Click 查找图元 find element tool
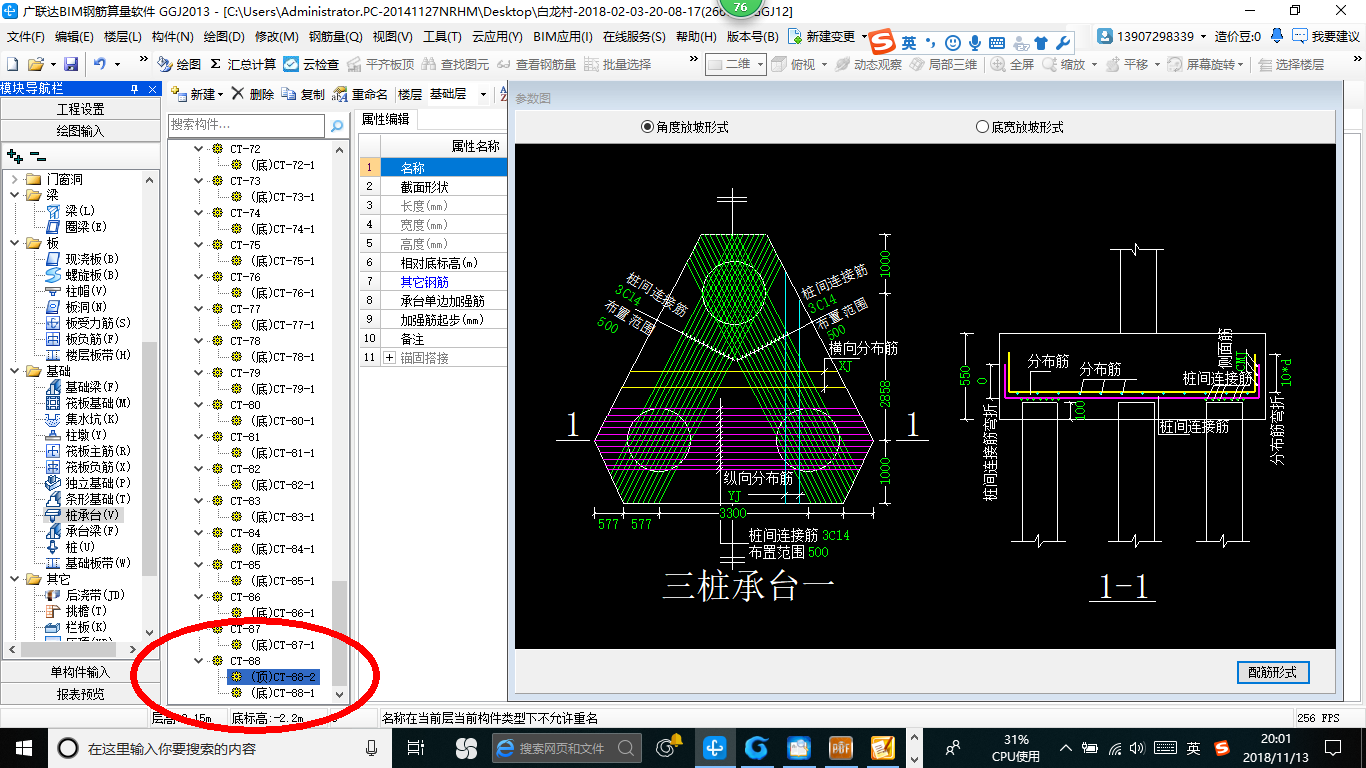1366x768 pixels. click(x=455, y=64)
